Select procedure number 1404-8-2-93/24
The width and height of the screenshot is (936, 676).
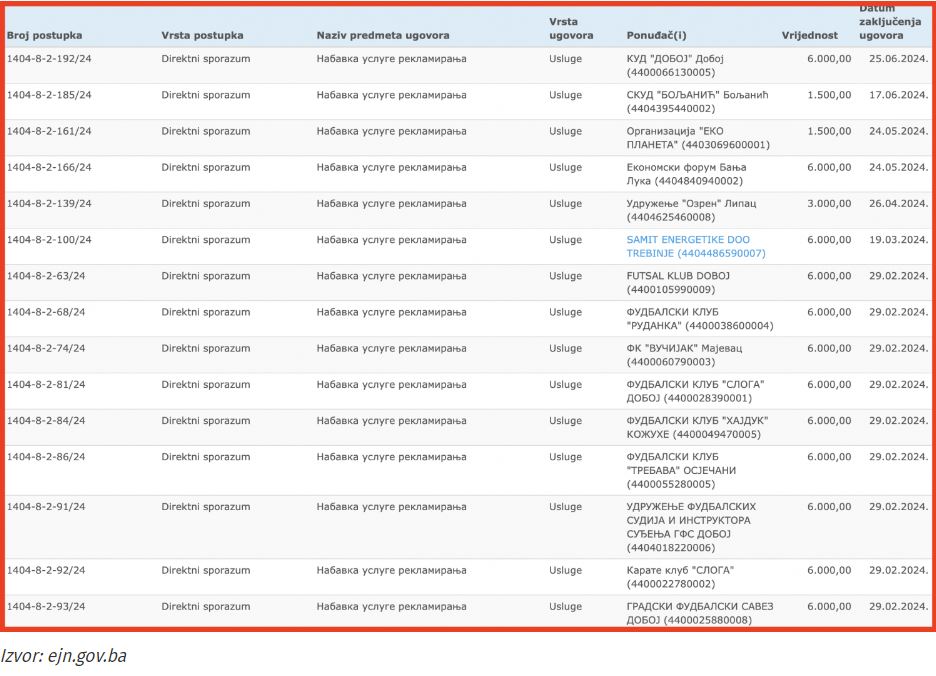46,607
